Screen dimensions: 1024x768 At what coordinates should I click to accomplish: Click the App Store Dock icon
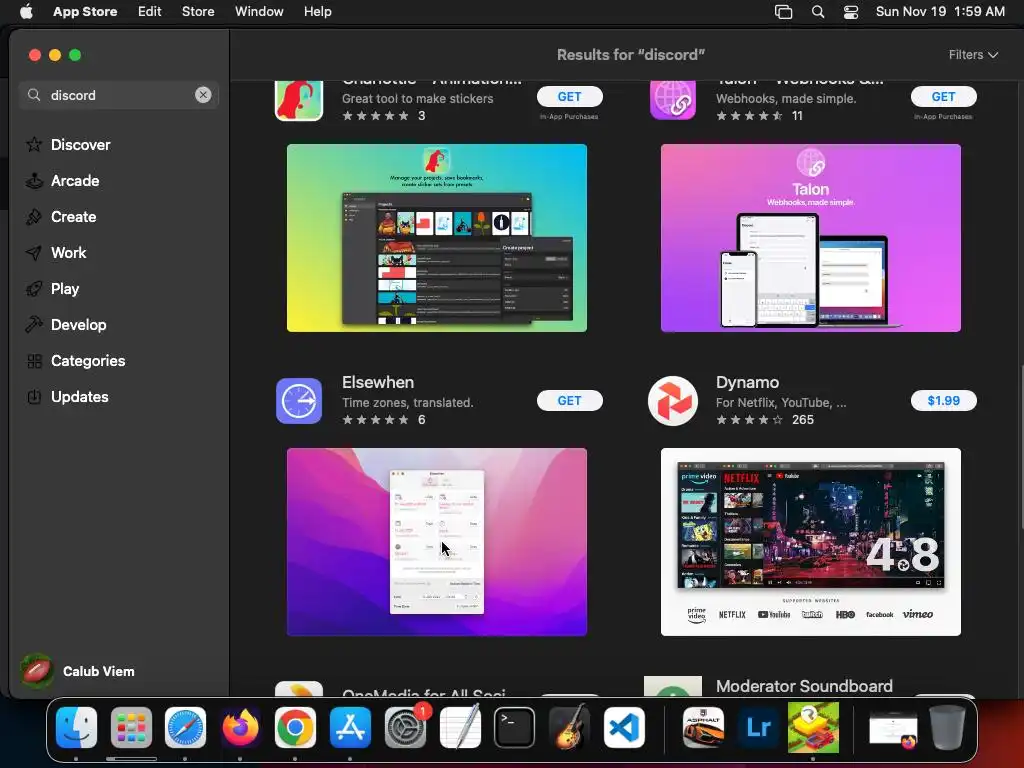tap(350, 728)
